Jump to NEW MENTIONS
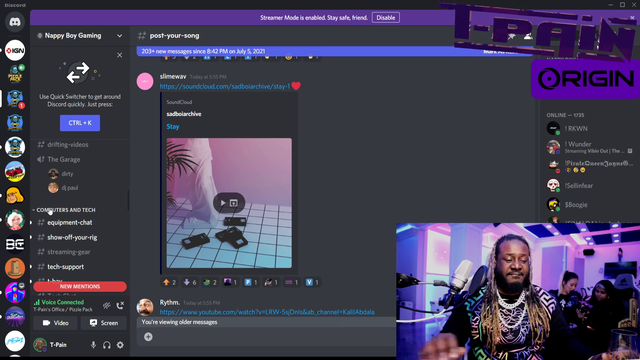The height and width of the screenshot is (360, 640). point(80,287)
